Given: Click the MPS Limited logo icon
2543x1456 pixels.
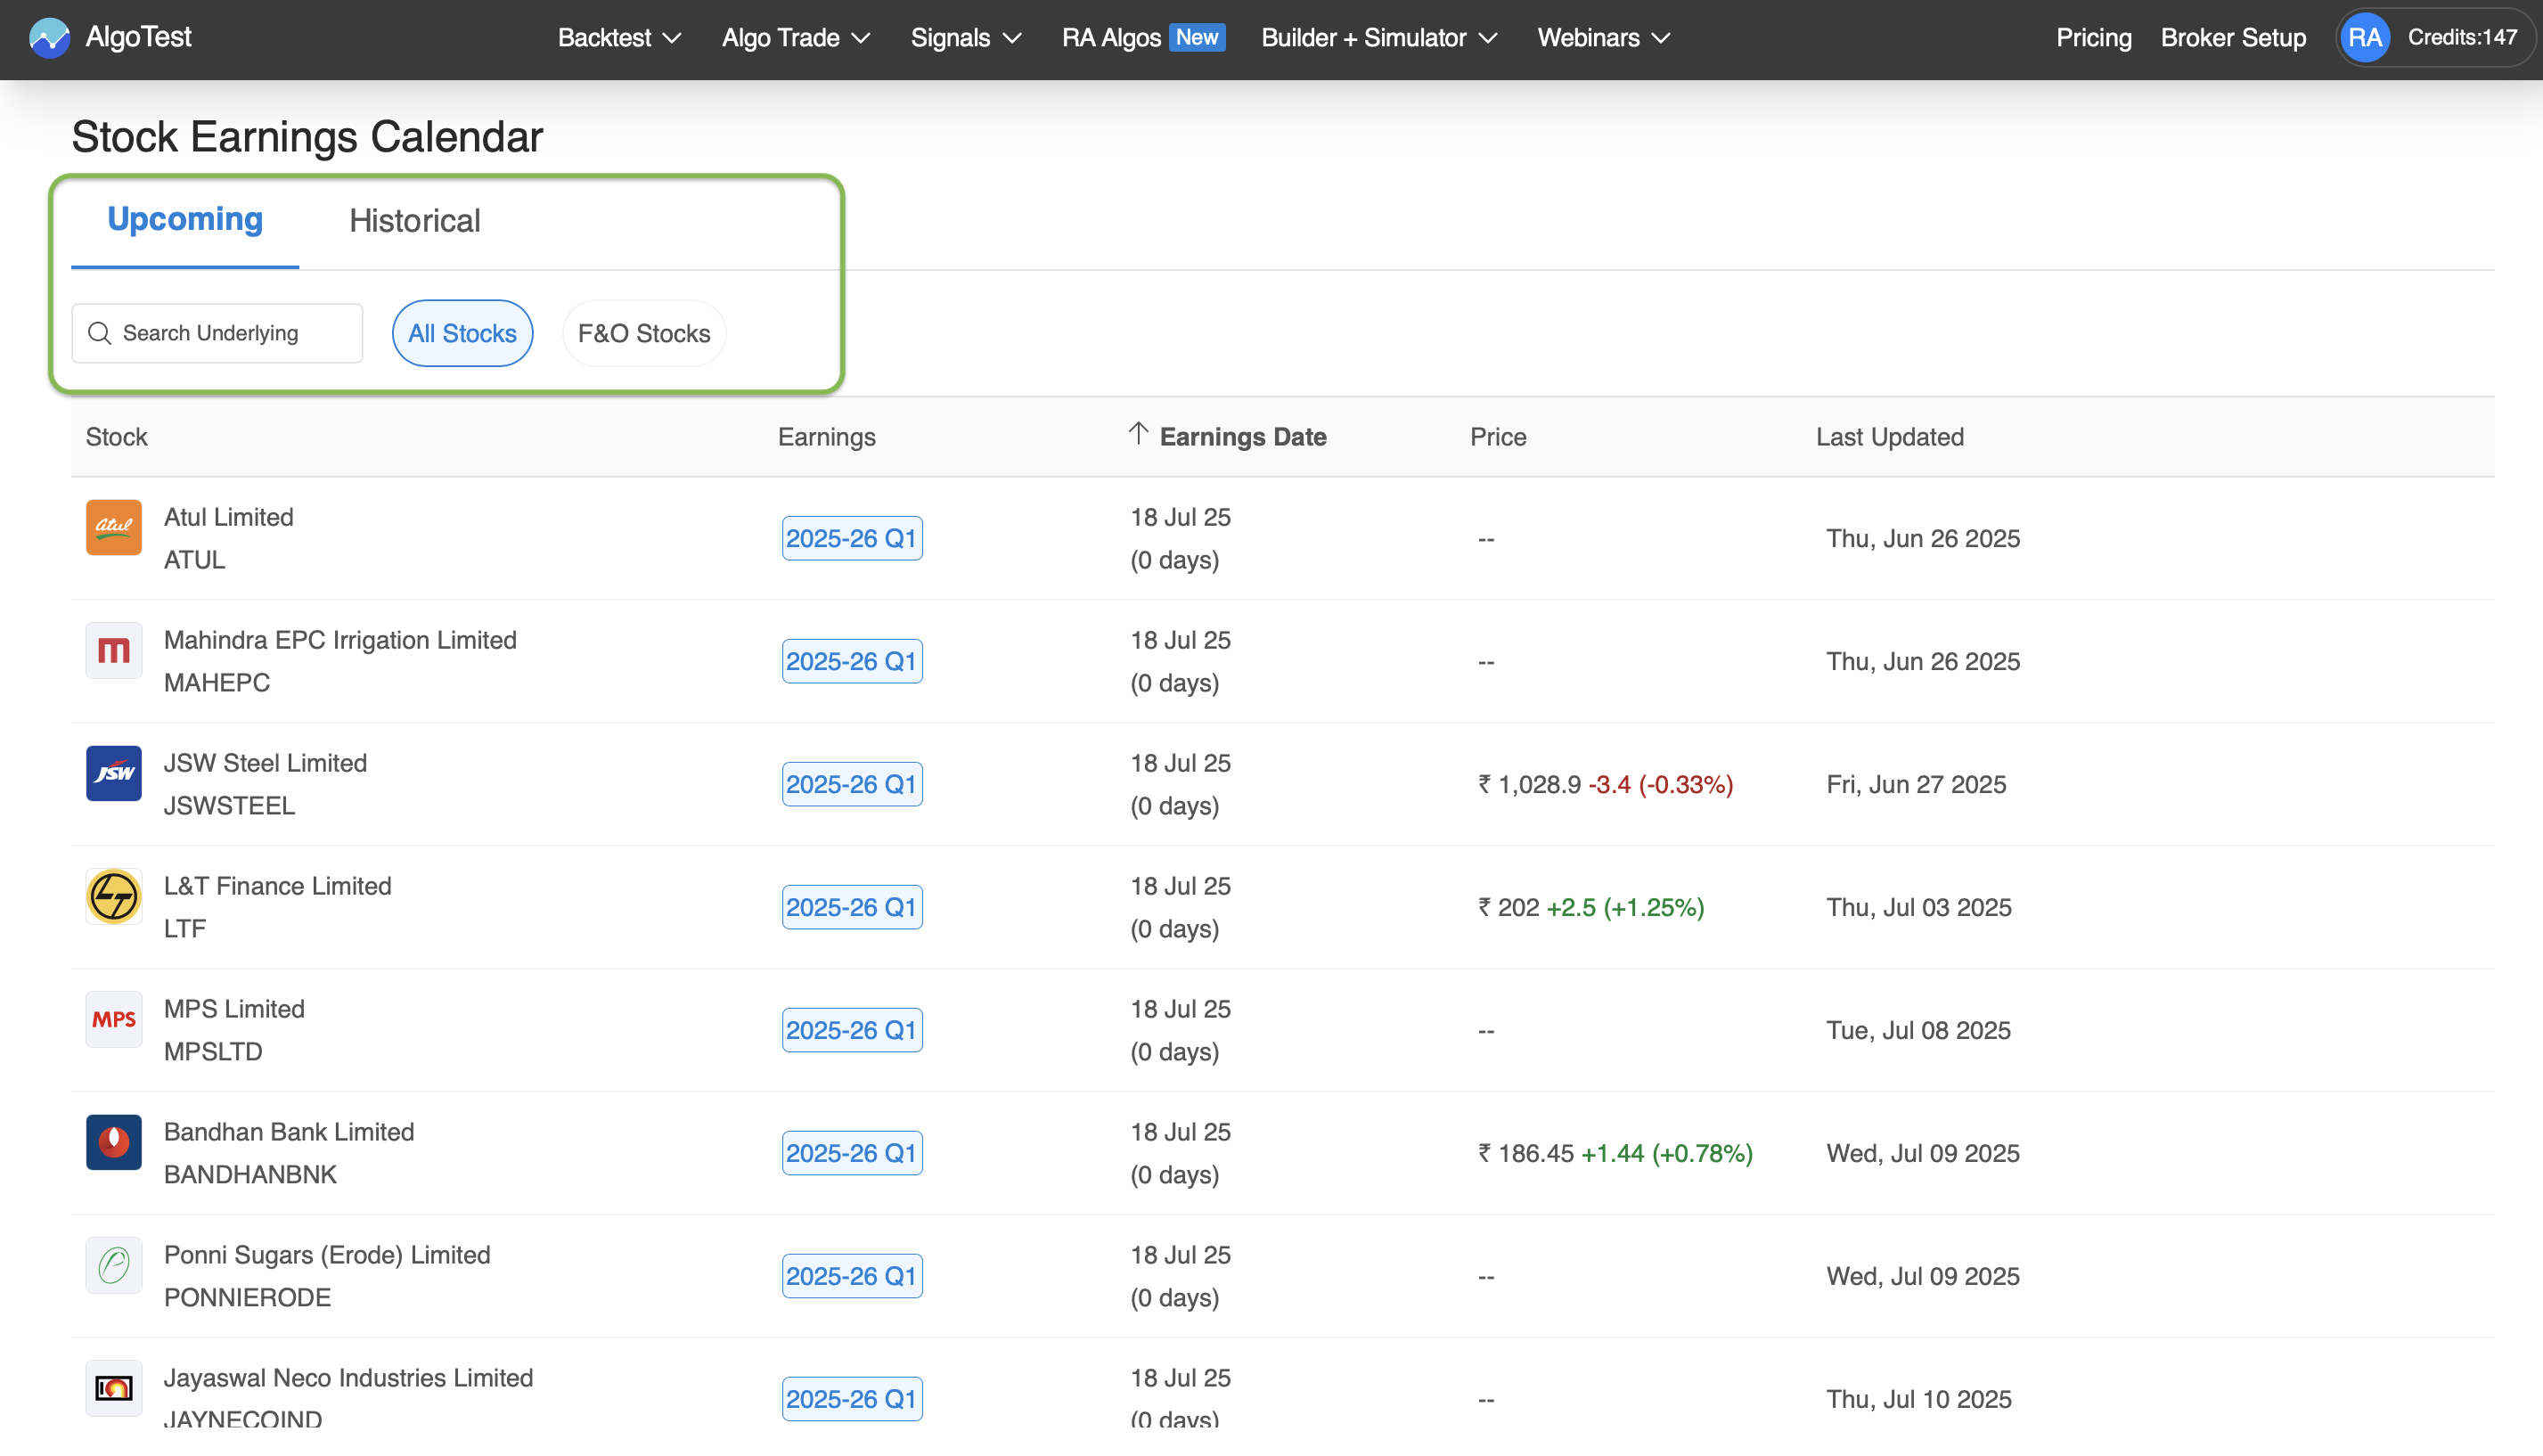Looking at the screenshot, I should pyautogui.click(x=113, y=1019).
